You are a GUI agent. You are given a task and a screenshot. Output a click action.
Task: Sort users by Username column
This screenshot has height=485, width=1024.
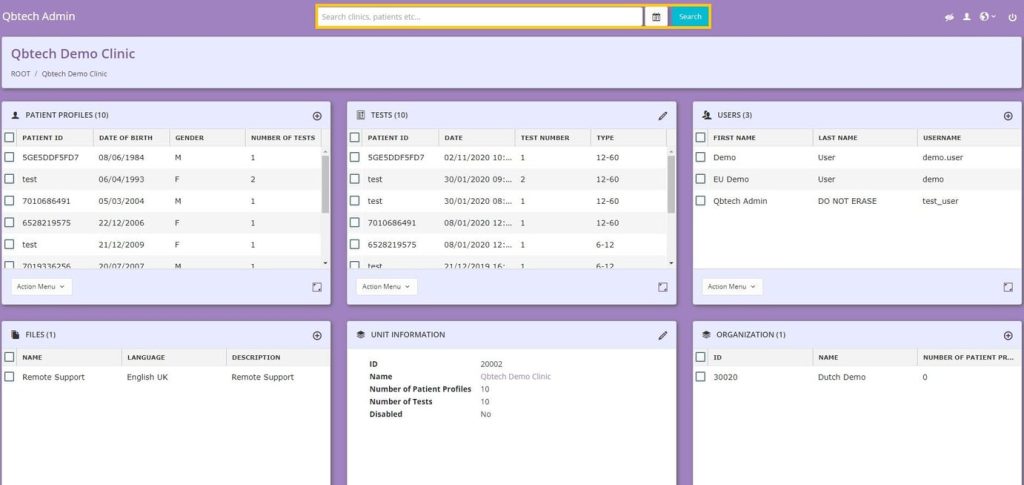(x=941, y=138)
